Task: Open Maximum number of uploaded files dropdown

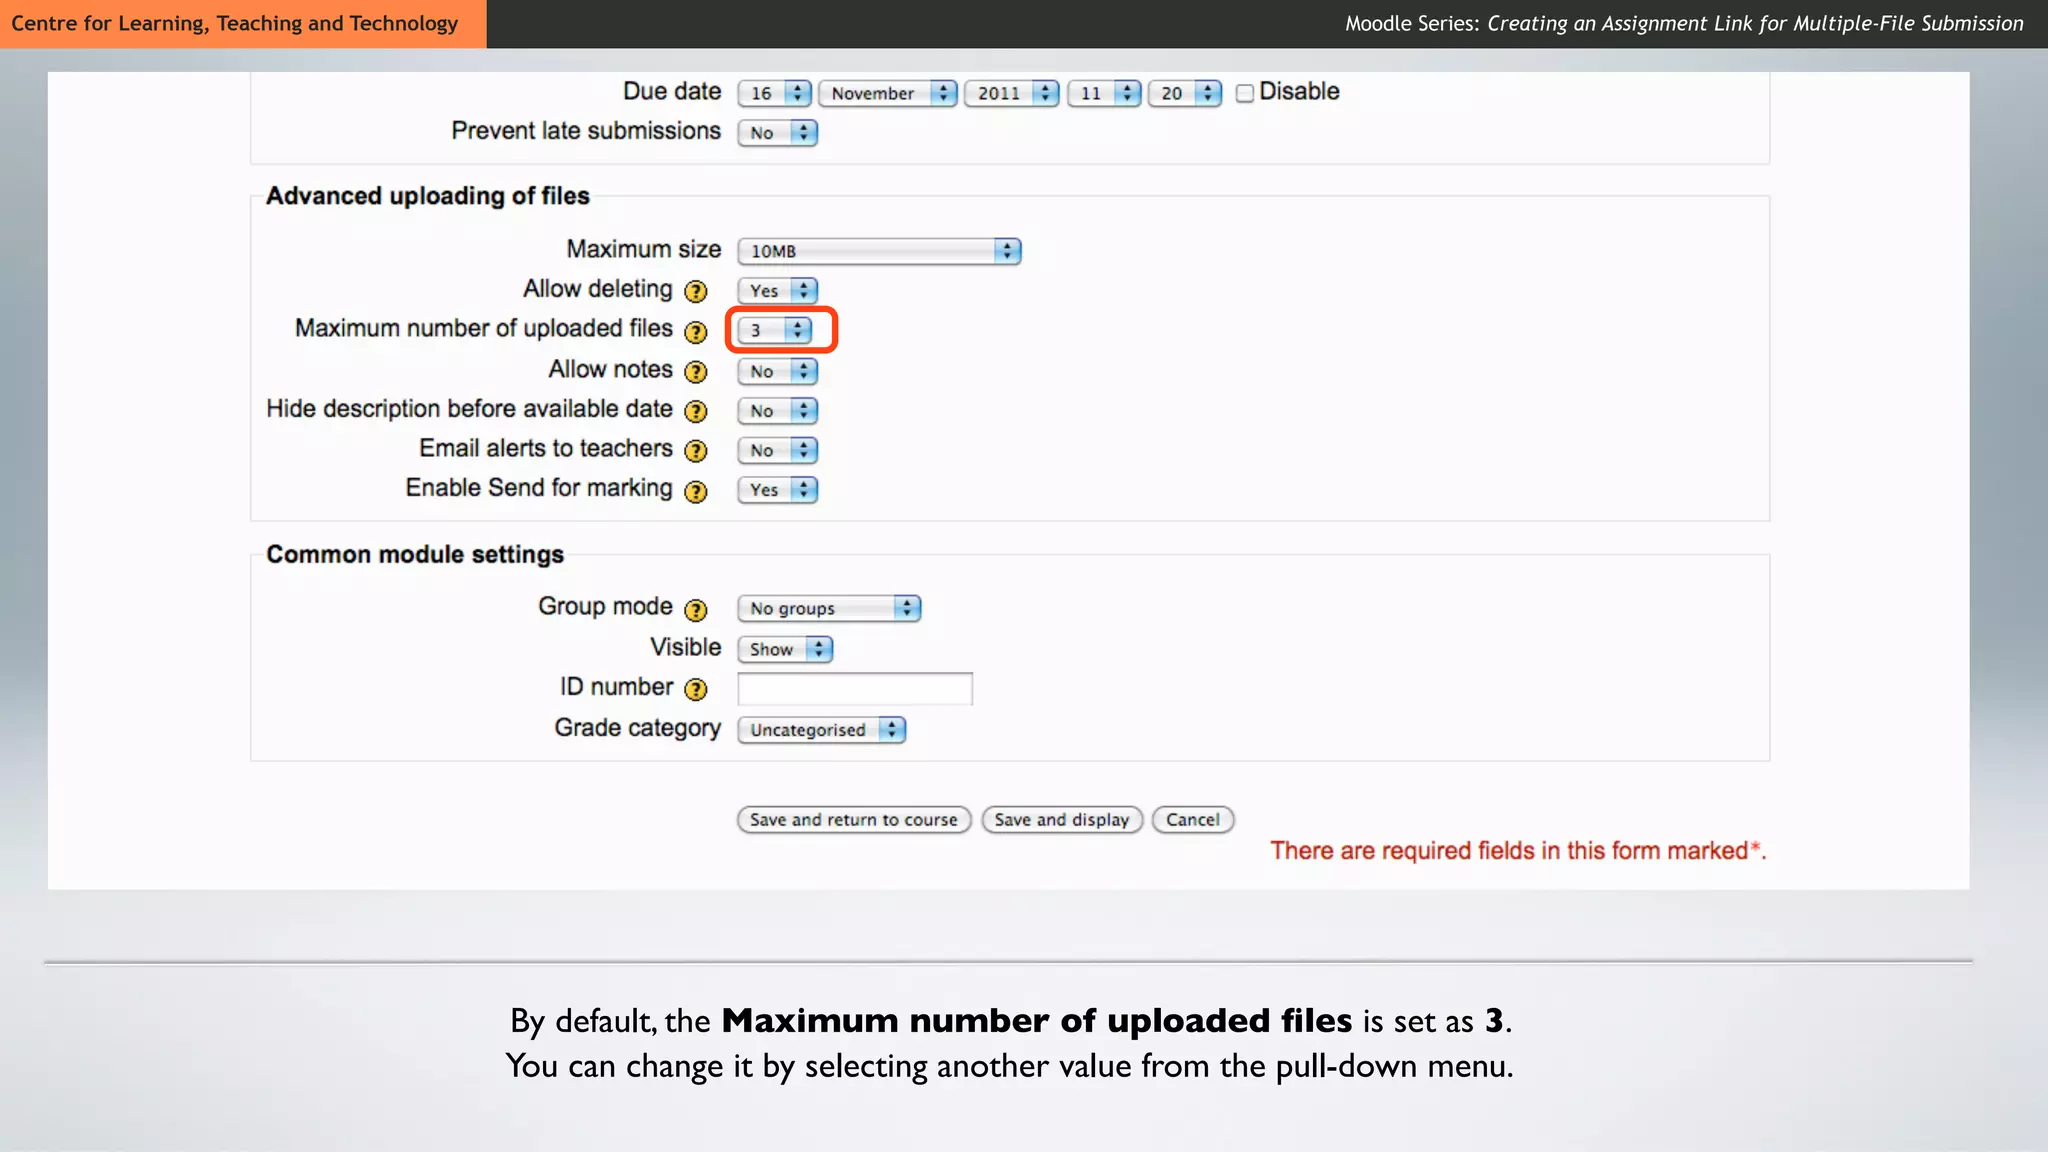Action: tap(774, 330)
